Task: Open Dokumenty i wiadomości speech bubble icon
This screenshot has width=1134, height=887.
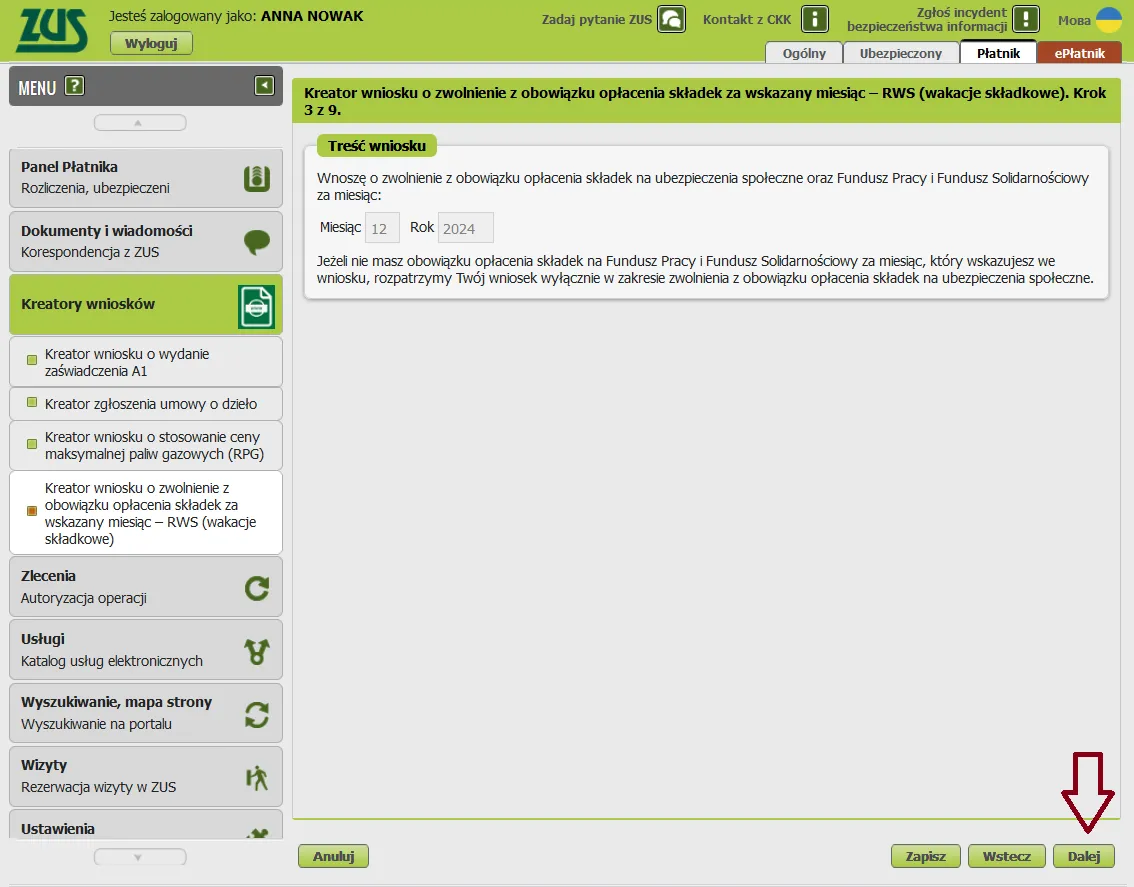Action: tap(257, 241)
